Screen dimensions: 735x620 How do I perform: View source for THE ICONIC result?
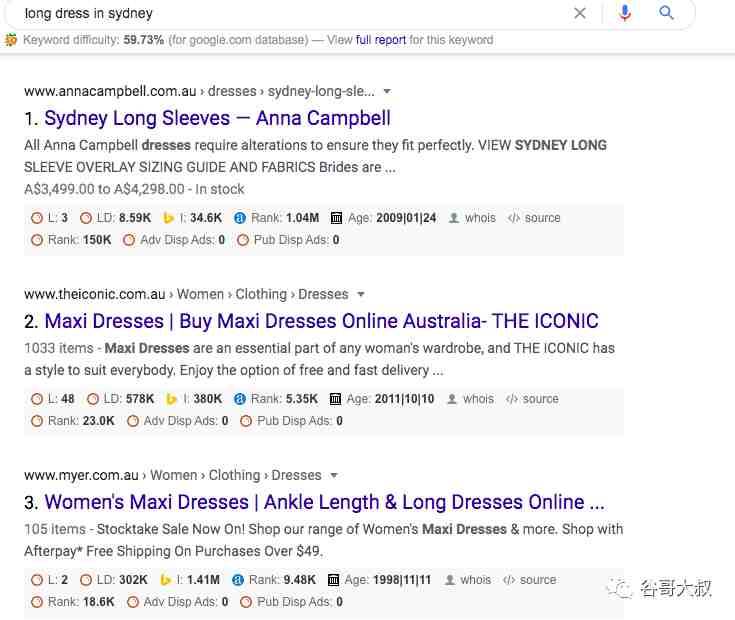532,399
